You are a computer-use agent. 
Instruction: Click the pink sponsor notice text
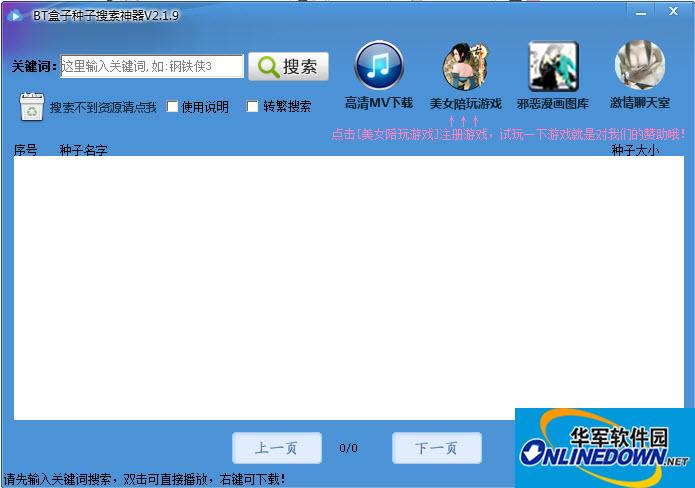click(508, 134)
